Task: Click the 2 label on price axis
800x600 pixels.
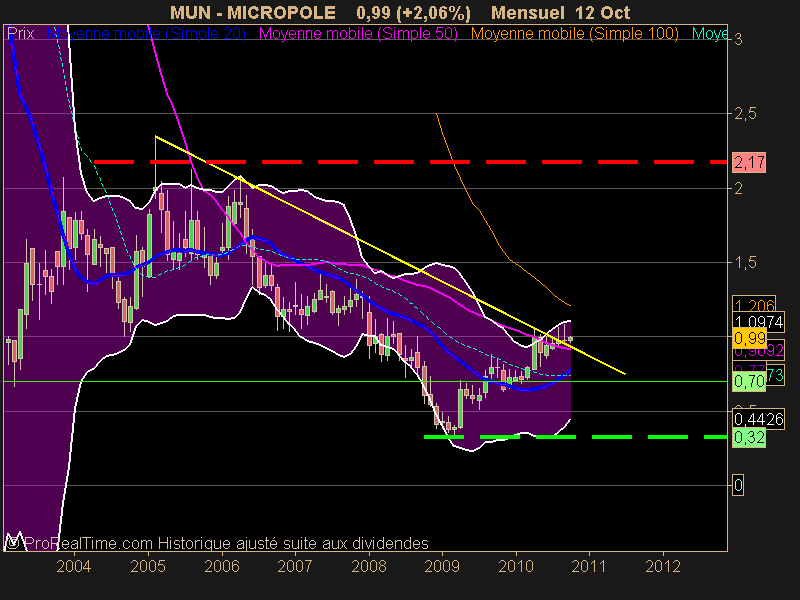Action: point(738,188)
